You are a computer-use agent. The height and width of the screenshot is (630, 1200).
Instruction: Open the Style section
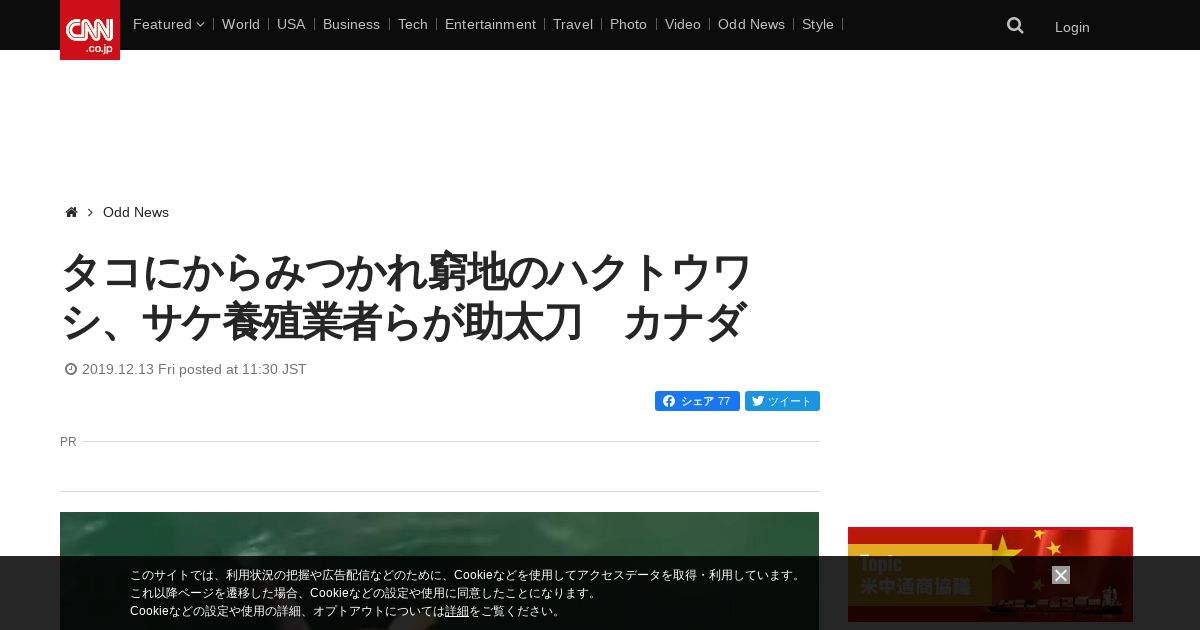(818, 24)
